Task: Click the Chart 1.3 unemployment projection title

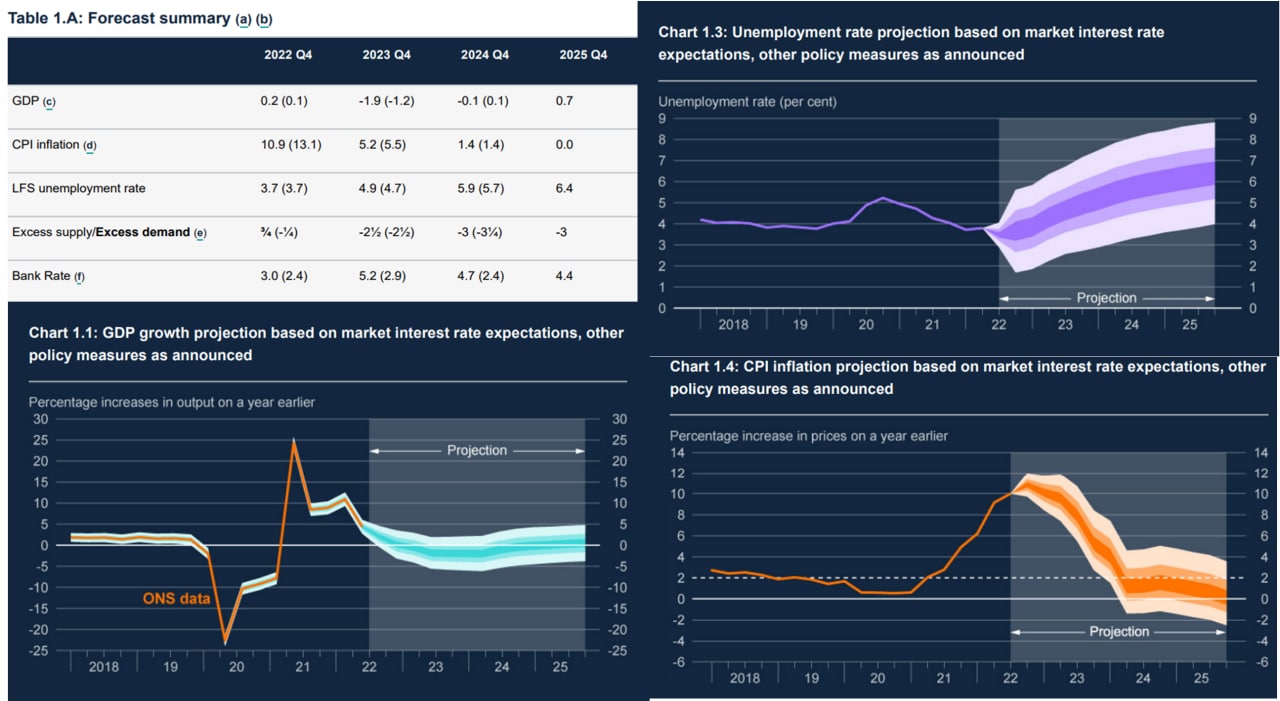Action: (x=911, y=43)
